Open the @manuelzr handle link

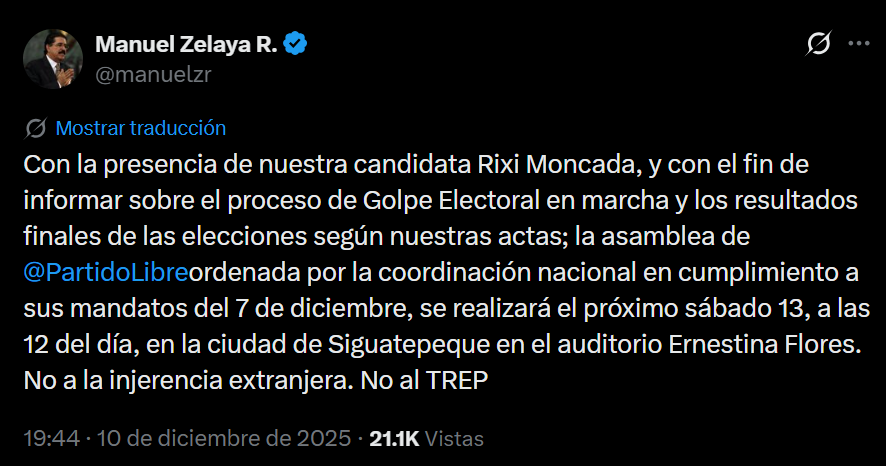[x=153, y=73]
